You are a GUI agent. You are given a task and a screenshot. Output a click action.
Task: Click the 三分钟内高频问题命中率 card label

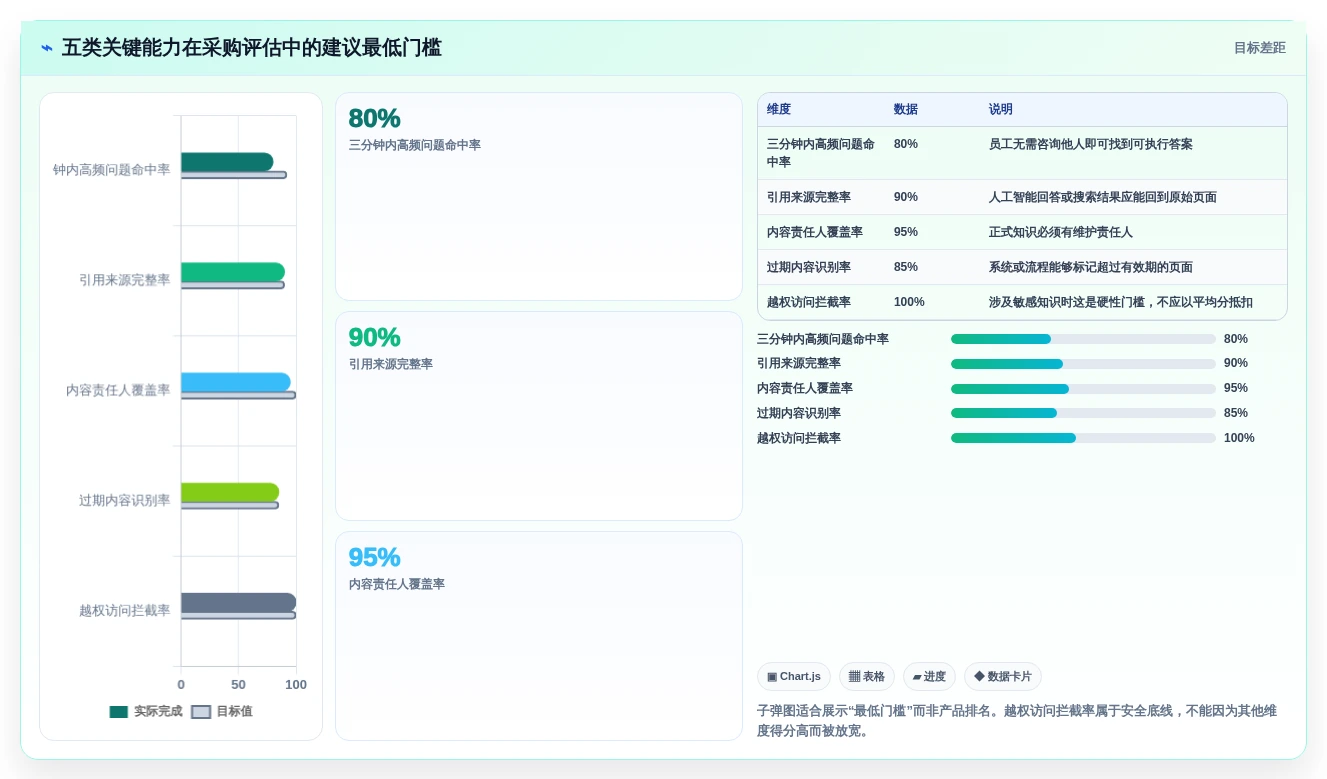[x=415, y=145]
